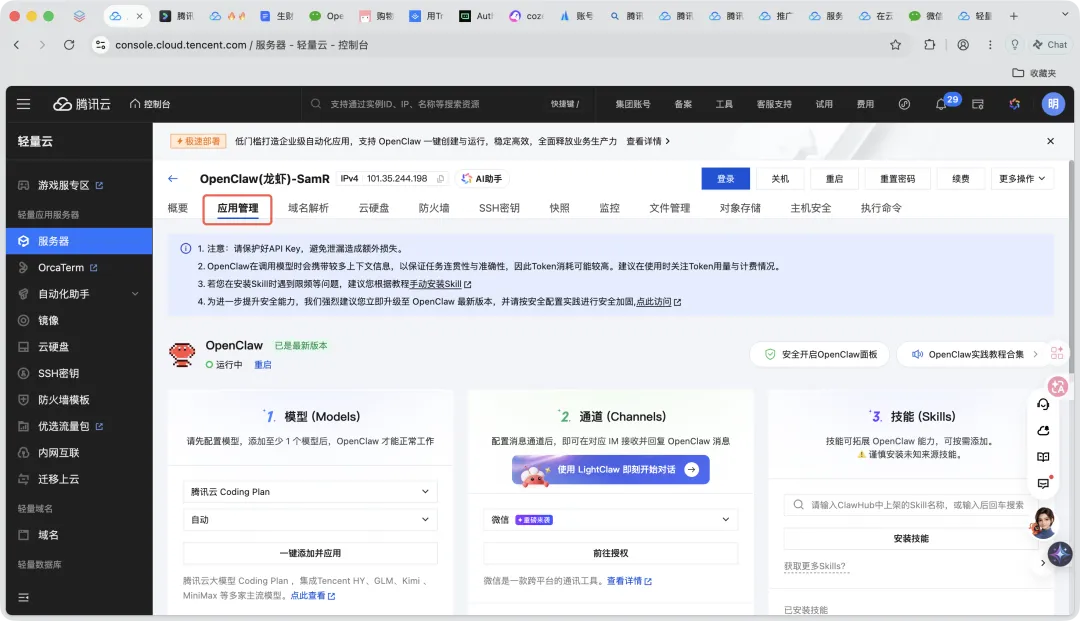
Task: Expand the 更多操作 dropdown
Action: click(1022, 178)
